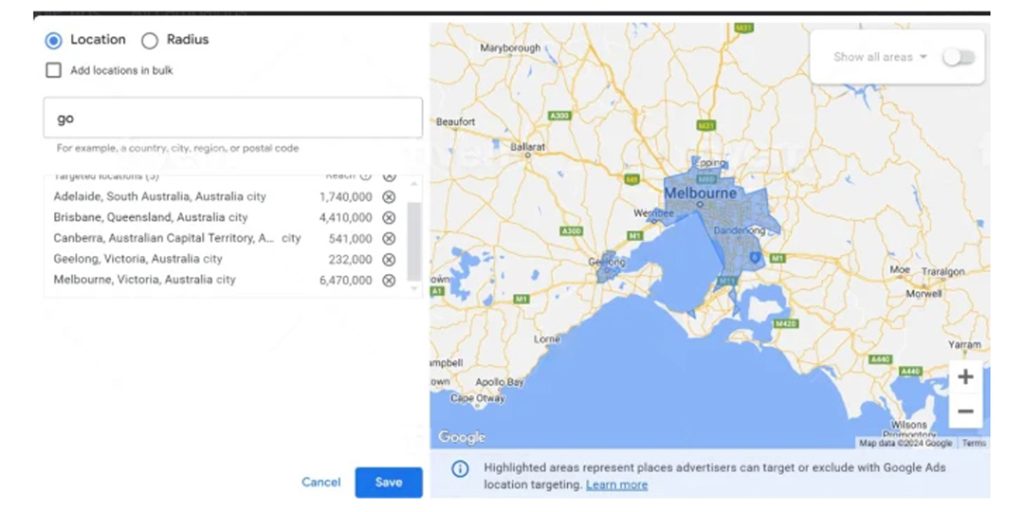Remove Melbourne from targeted locations
Image resolution: width=1024 pixels, height=512 pixels.
pos(389,281)
